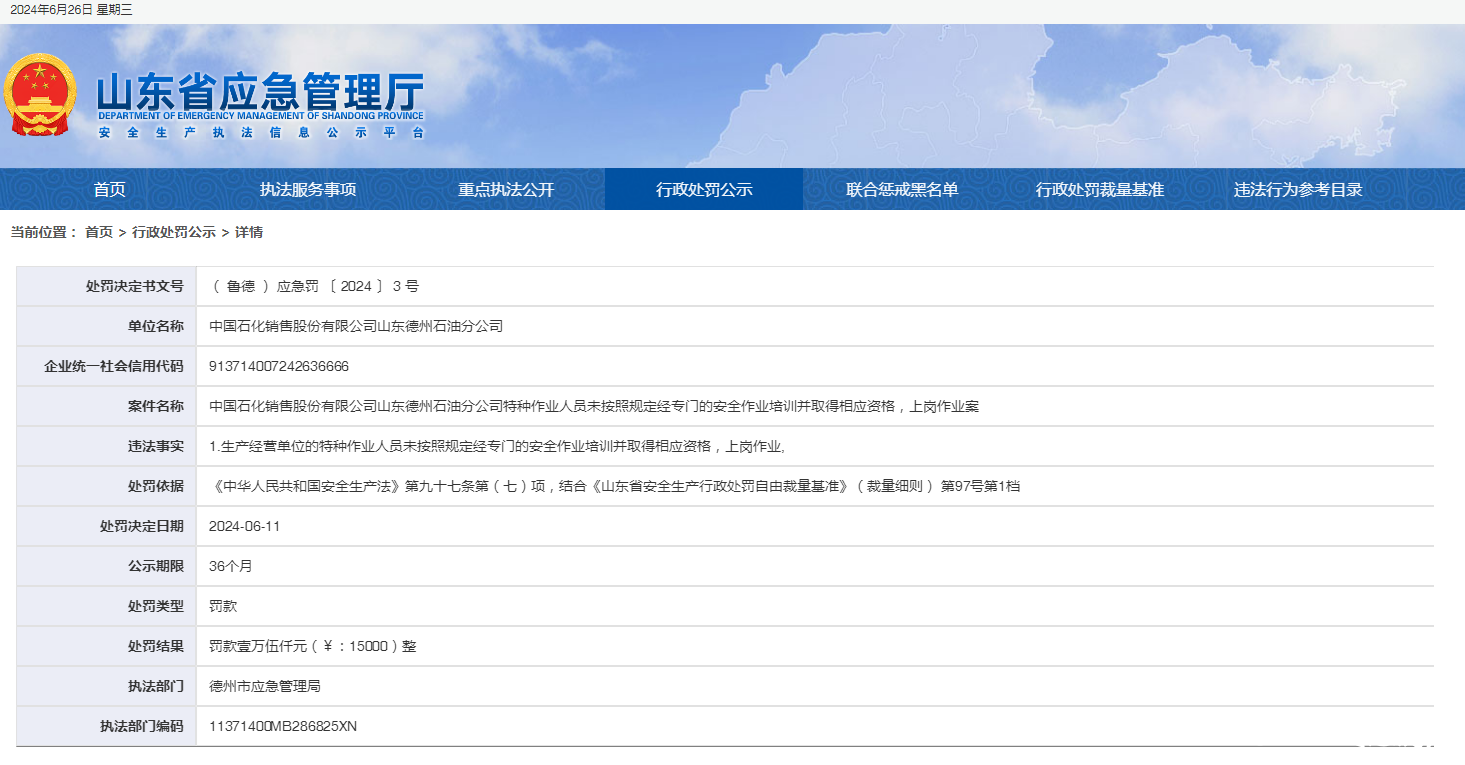Click company name 中国石化销售股份有限公司山东德州石油分公司
Image resolution: width=1465 pixels, height=765 pixels.
tap(356, 326)
